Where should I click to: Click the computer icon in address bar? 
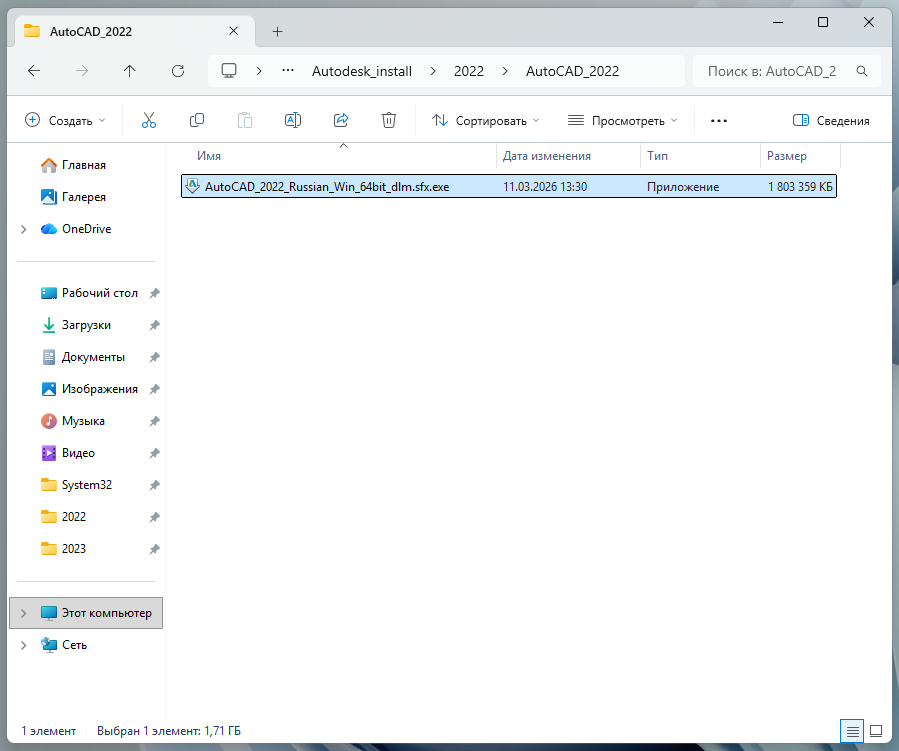[229, 71]
